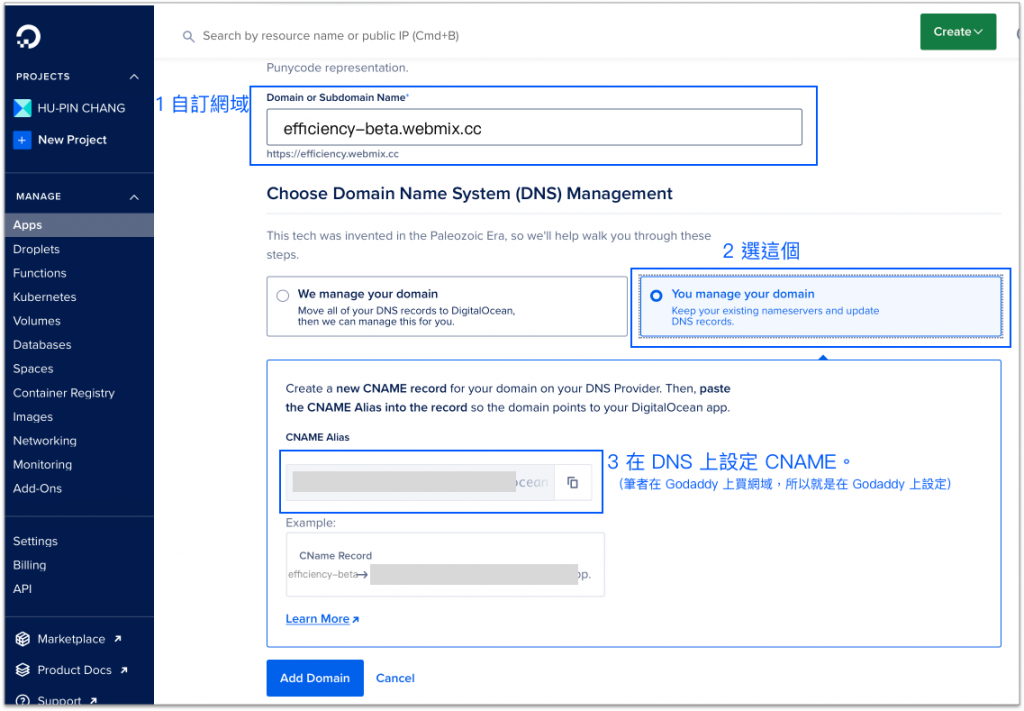This screenshot has height=711, width=1024.
Task: Open Databases in the sidebar
Action: [42, 345]
